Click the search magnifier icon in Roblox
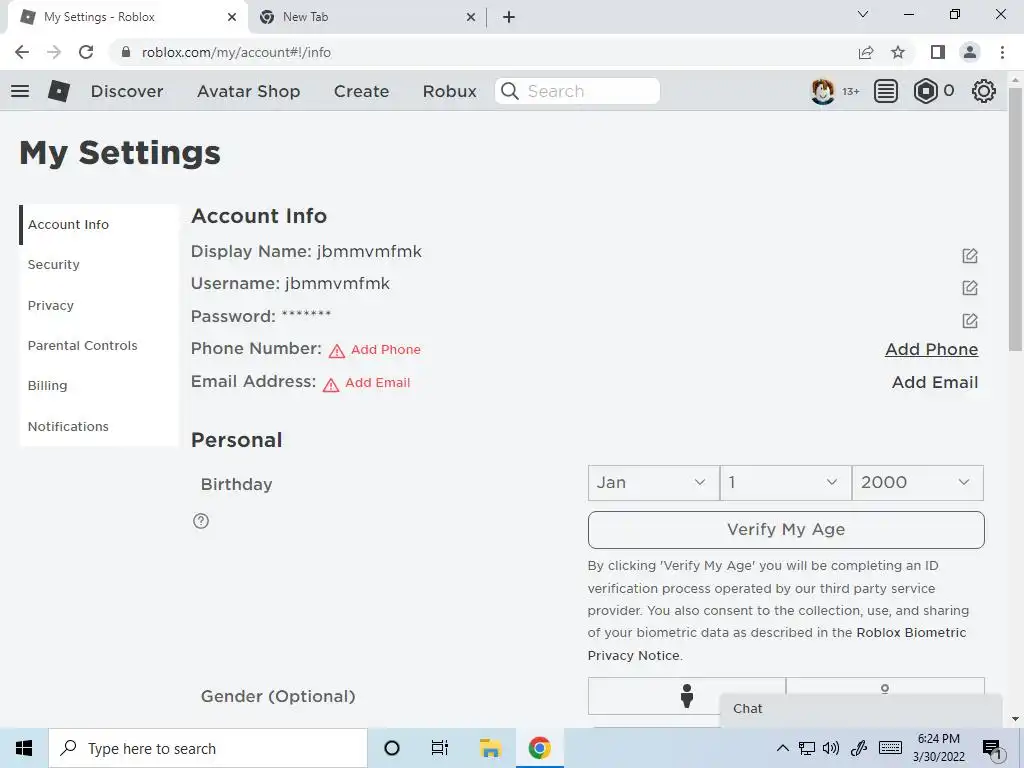Viewport: 1024px width, 768px height. point(510,91)
